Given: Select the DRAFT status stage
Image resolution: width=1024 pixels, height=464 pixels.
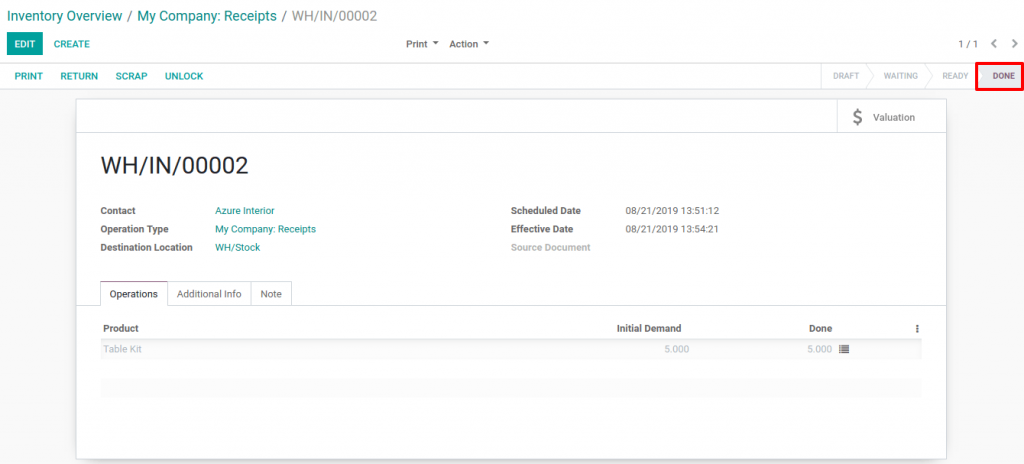Looking at the screenshot, I should coord(846,76).
